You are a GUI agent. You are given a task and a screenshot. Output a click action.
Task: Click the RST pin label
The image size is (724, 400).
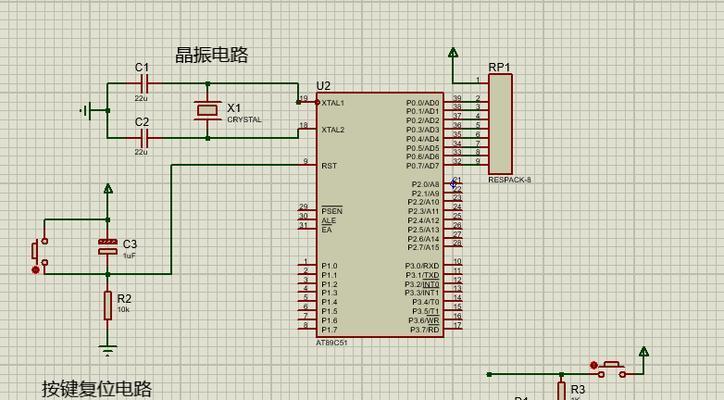[329, 166]
